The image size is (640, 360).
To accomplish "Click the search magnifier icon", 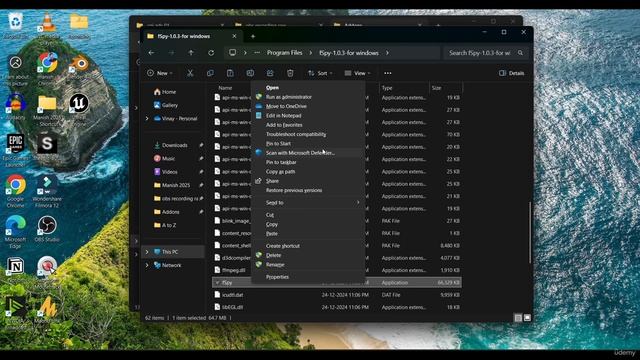I will [520, 53].
